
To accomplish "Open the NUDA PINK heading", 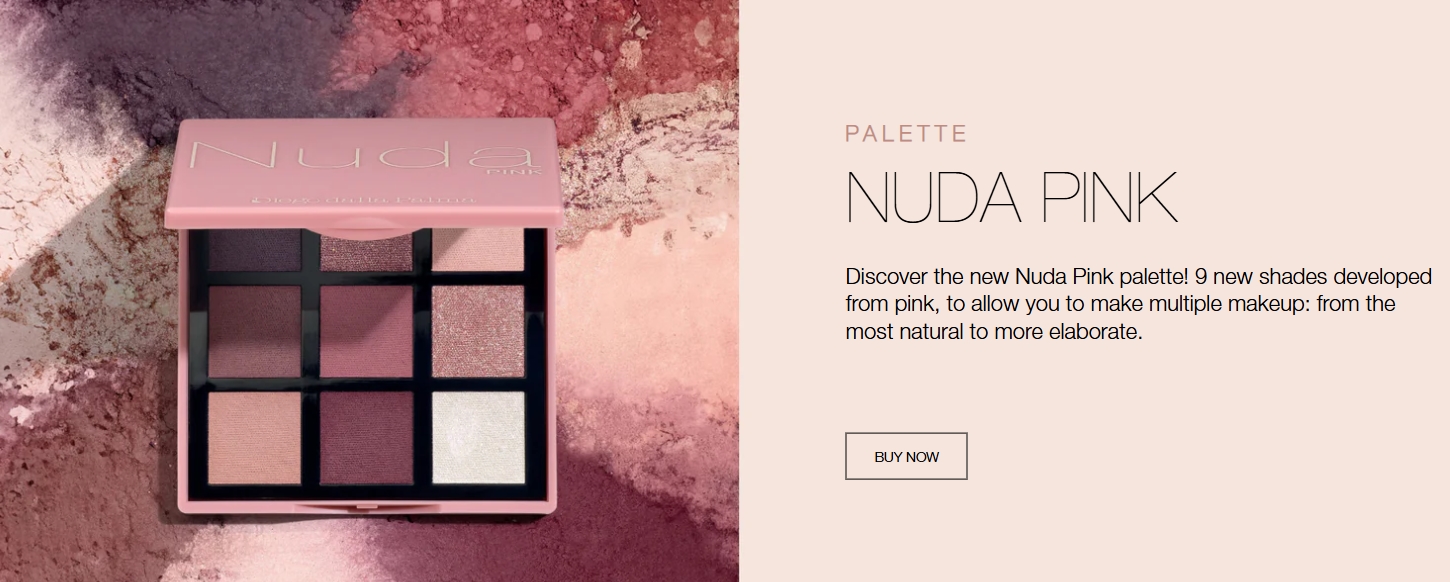I will 1011,198.
